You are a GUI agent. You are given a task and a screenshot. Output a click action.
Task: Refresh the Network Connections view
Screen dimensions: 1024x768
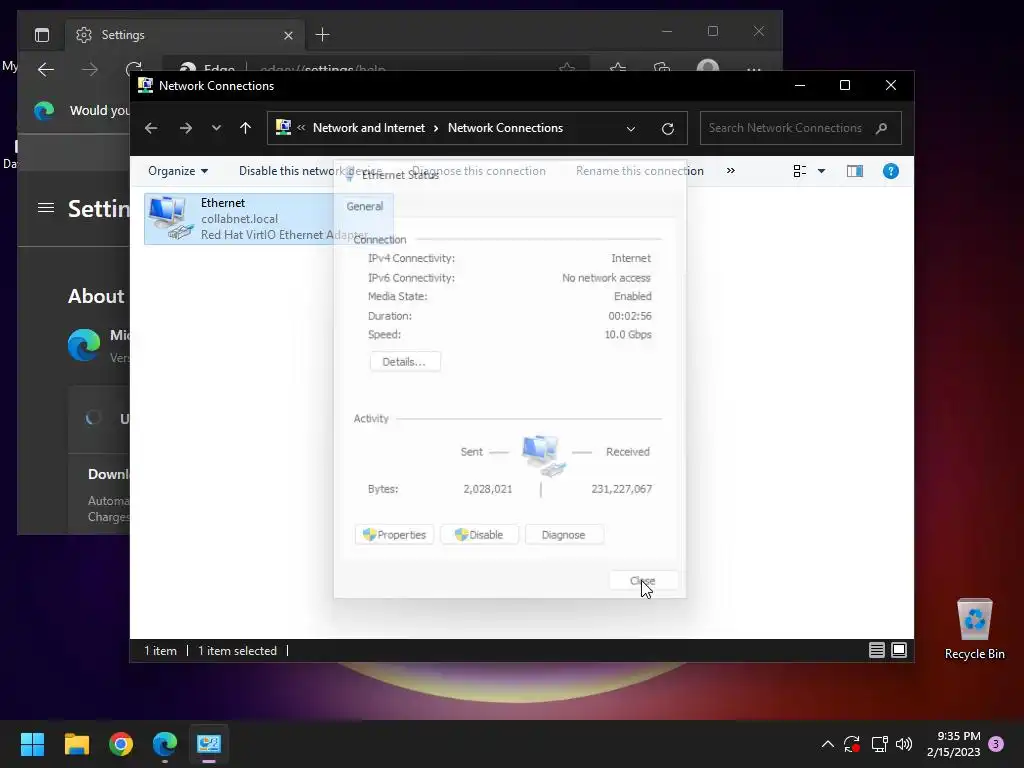(667, 129)
